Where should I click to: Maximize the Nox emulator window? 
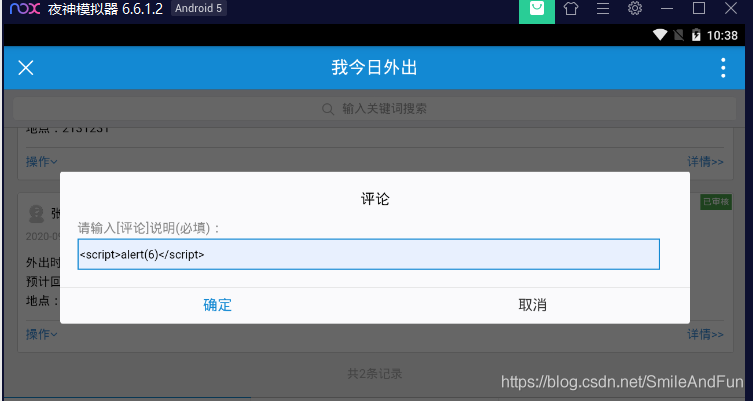(699, 8)
